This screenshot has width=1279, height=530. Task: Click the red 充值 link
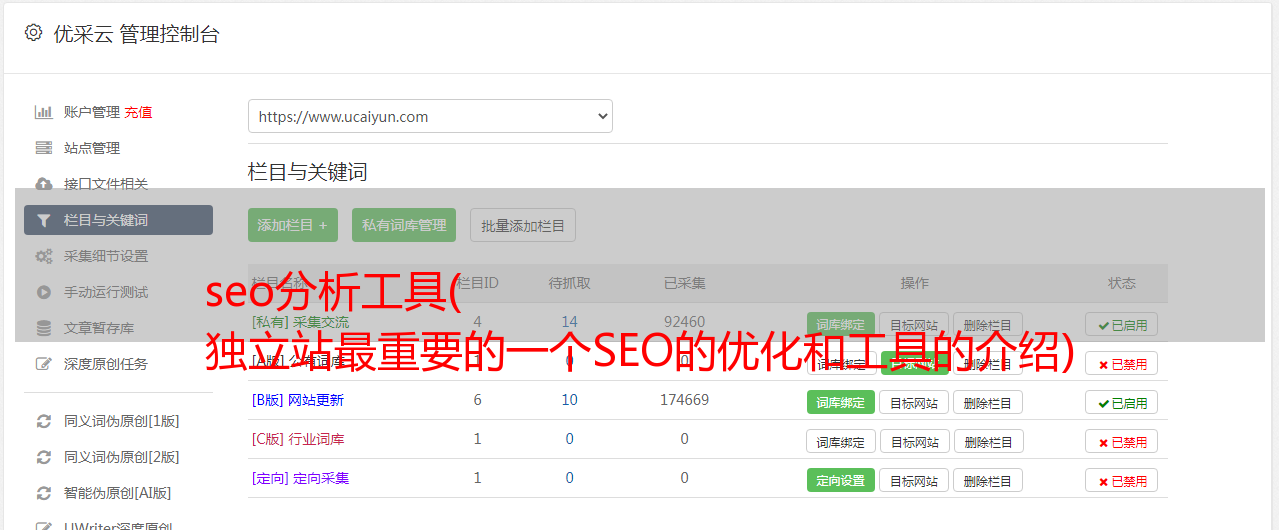coord(139,112)
